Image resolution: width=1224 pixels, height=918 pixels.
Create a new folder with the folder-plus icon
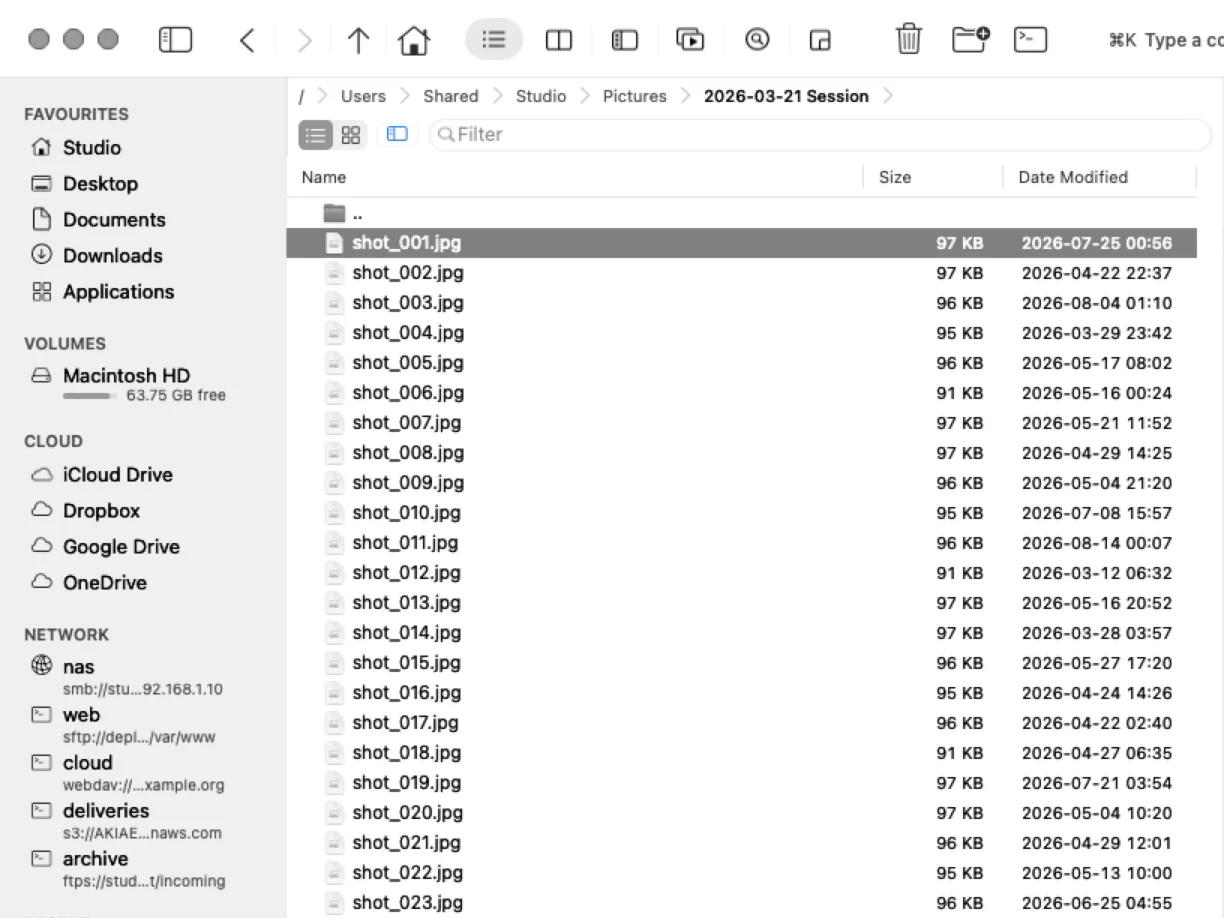969,40
